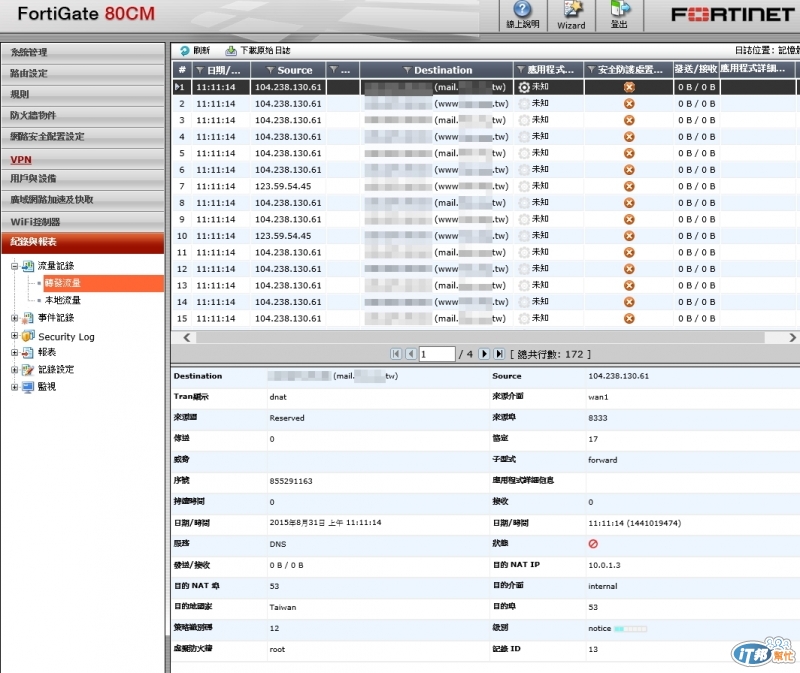Click the wan1 source interface value
Image resolution: width=800 pixels, height=673 pixels.
pos(598,397)
